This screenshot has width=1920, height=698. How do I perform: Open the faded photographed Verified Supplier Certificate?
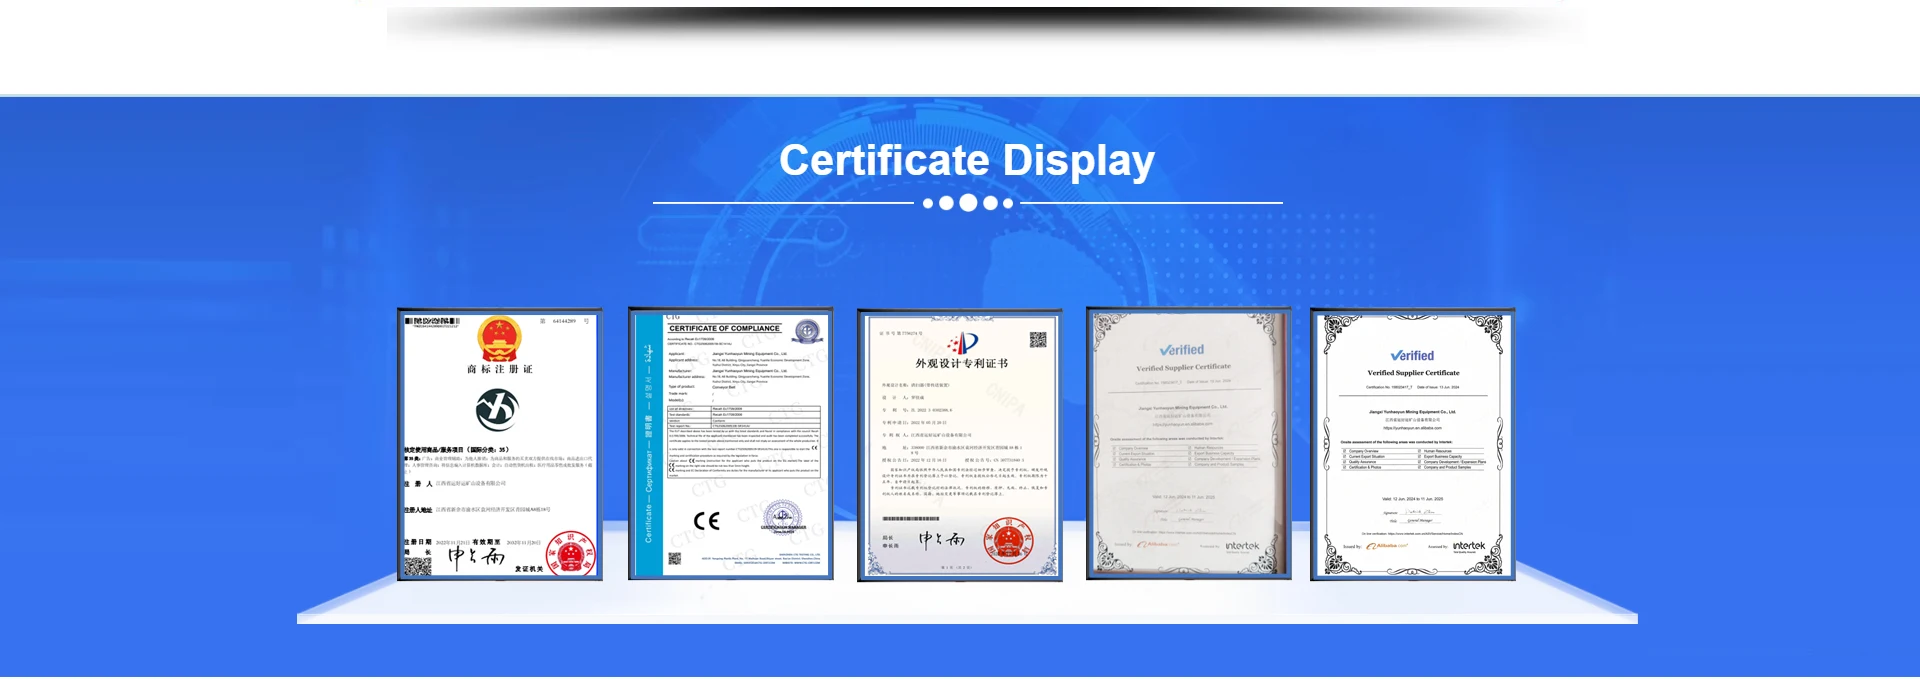click(1189, 443)
